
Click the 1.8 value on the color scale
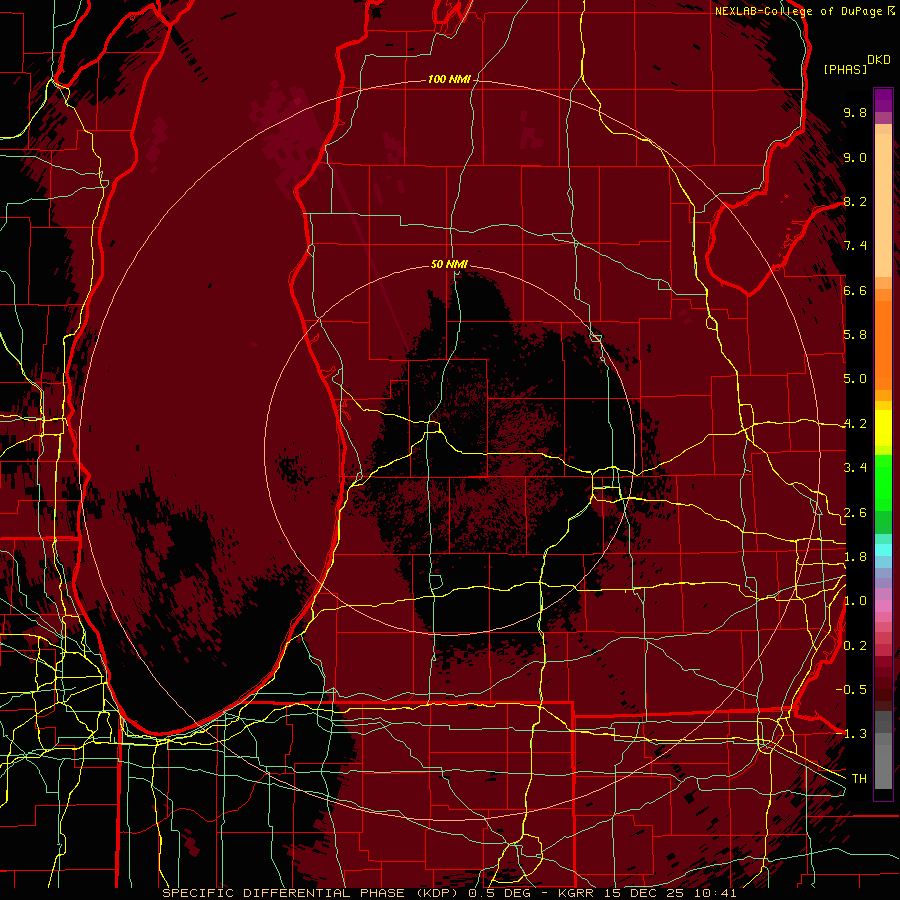click(855, 557)
